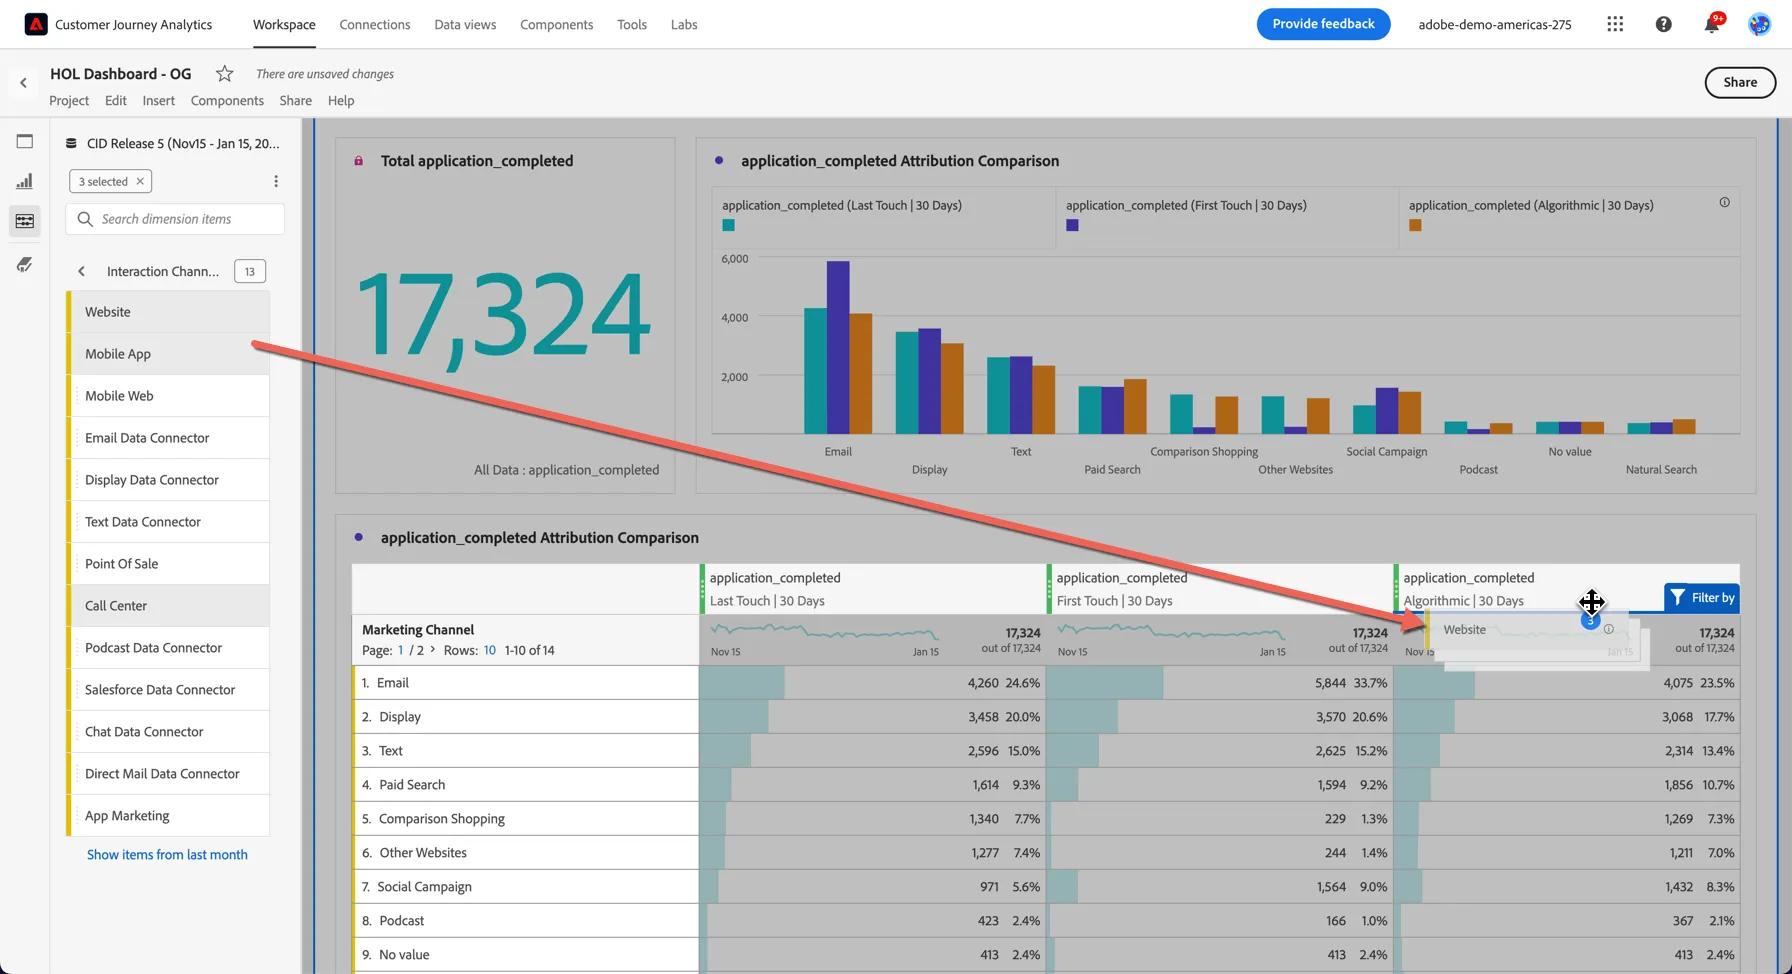Select Mobile App dimension item

point(168,354)
